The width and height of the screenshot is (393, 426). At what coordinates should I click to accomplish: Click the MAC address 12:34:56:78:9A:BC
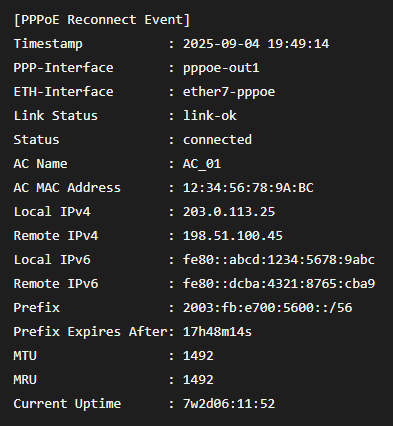coord(248,188)
